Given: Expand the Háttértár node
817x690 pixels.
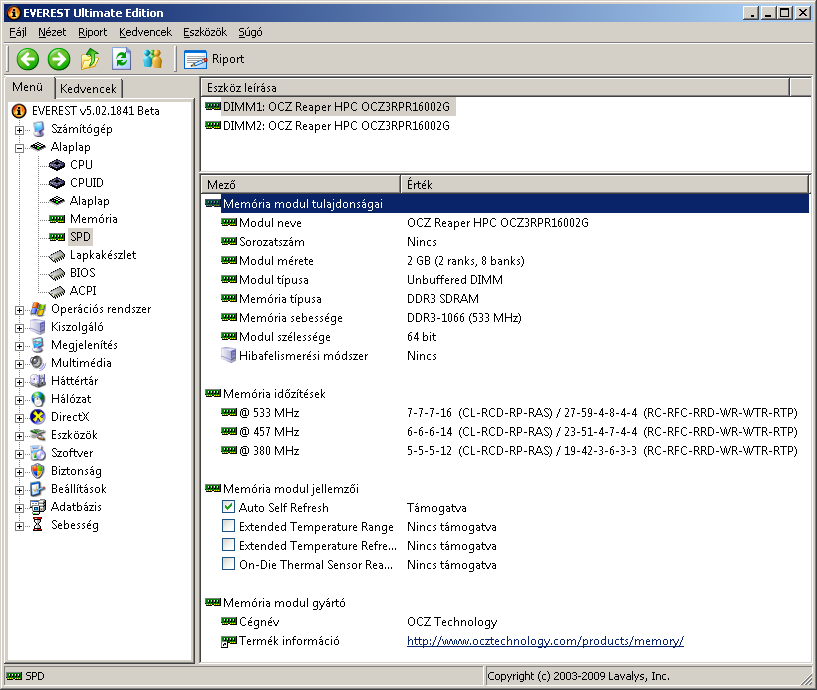Looking at the screenshot, I should click(x=19, y=383).
